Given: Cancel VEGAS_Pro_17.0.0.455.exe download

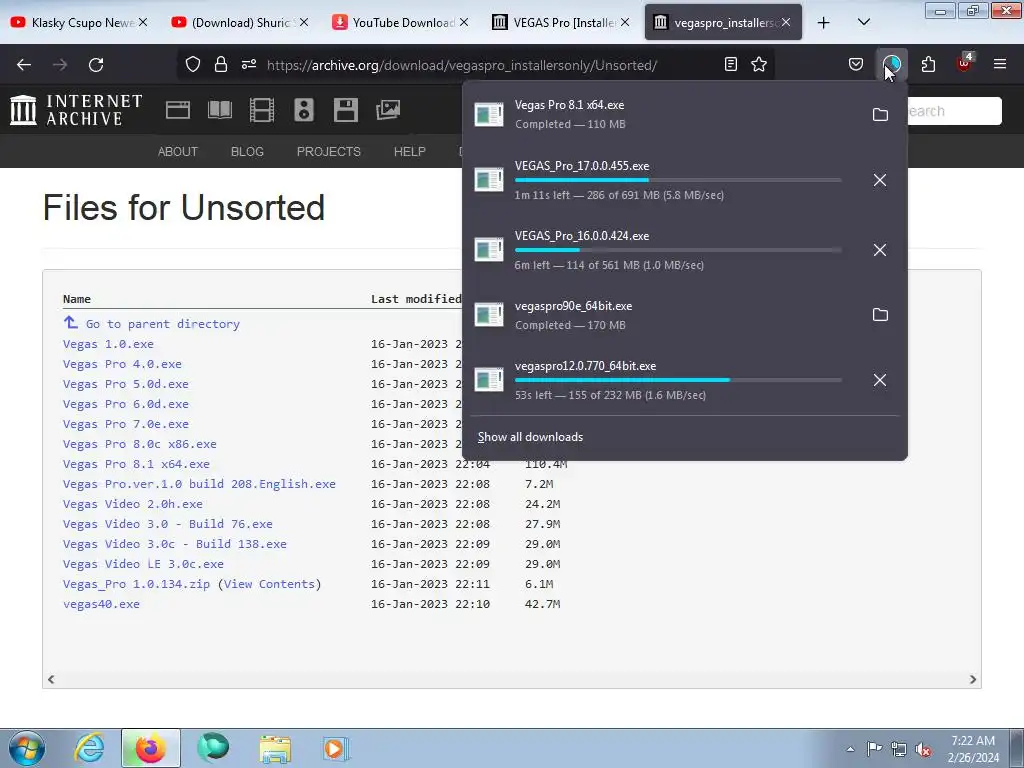Looking at the screenshot, I should [x=880, y=180].
